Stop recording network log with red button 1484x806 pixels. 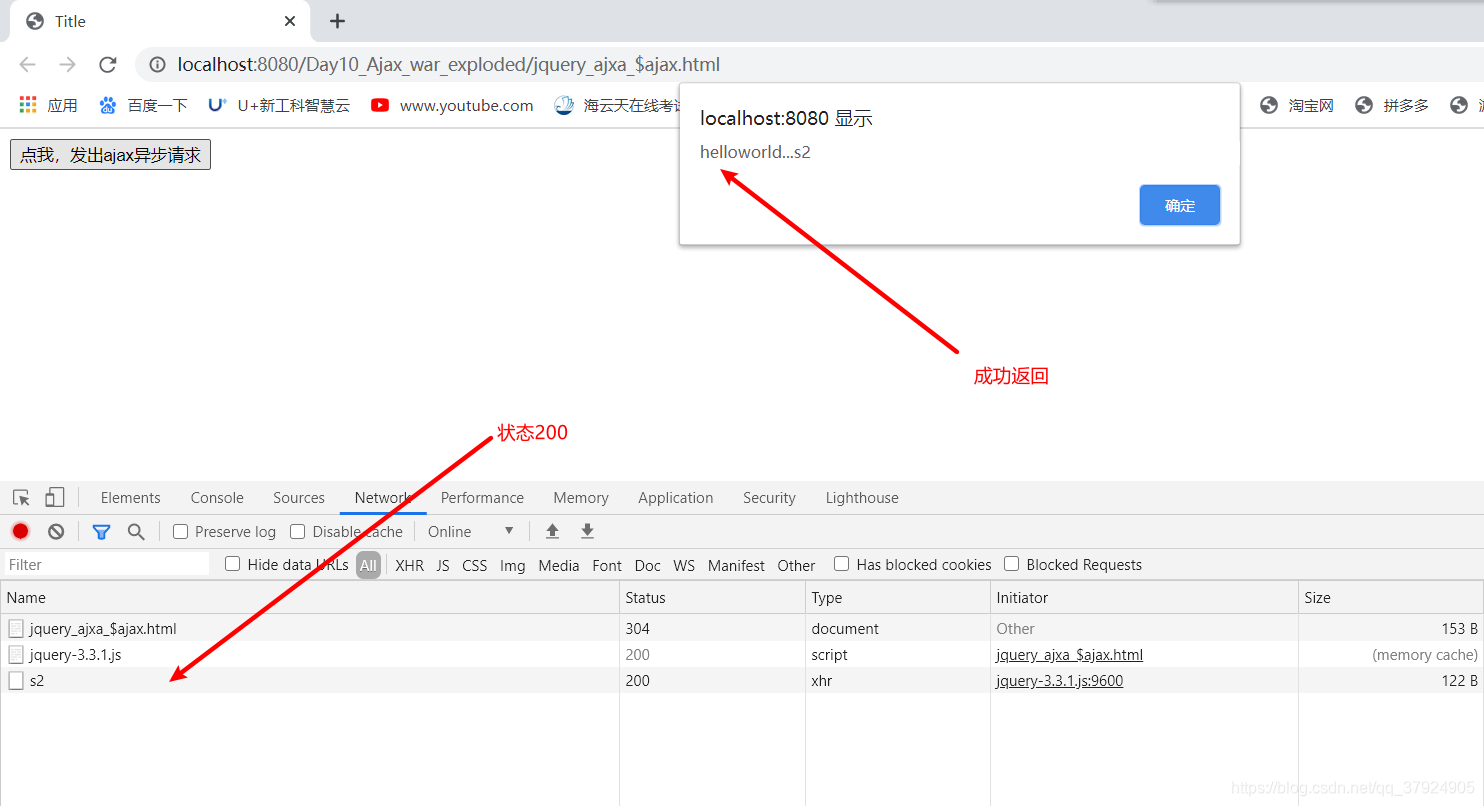pos(21,531)
